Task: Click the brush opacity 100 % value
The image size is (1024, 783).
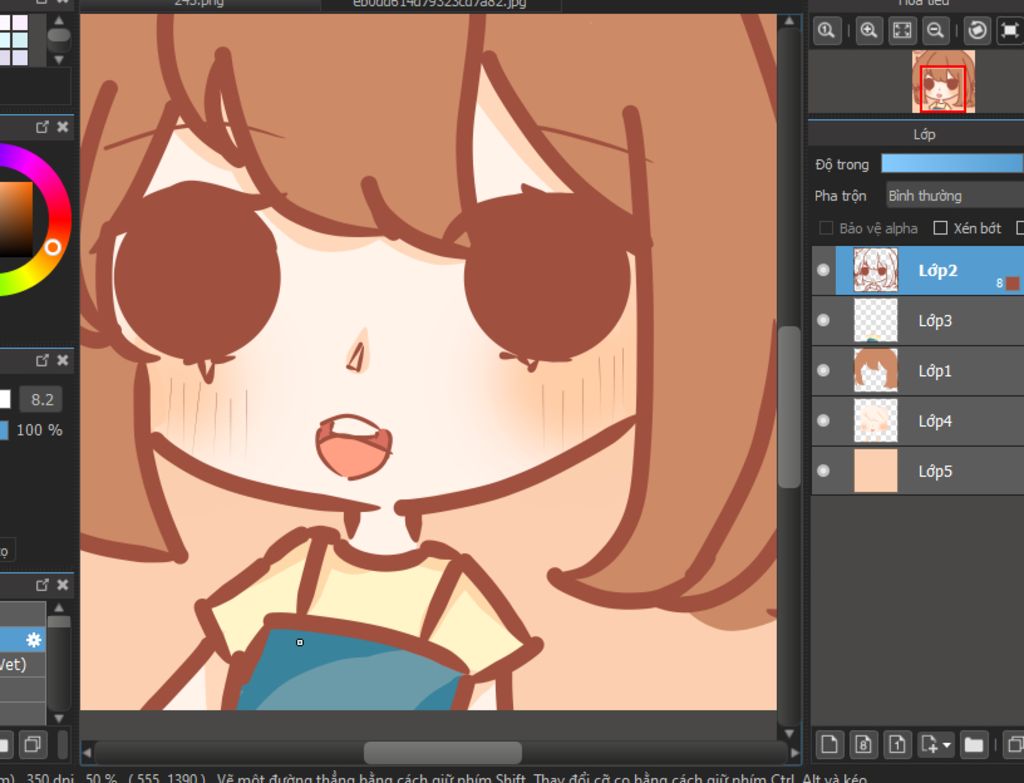Action: point(39,430)
